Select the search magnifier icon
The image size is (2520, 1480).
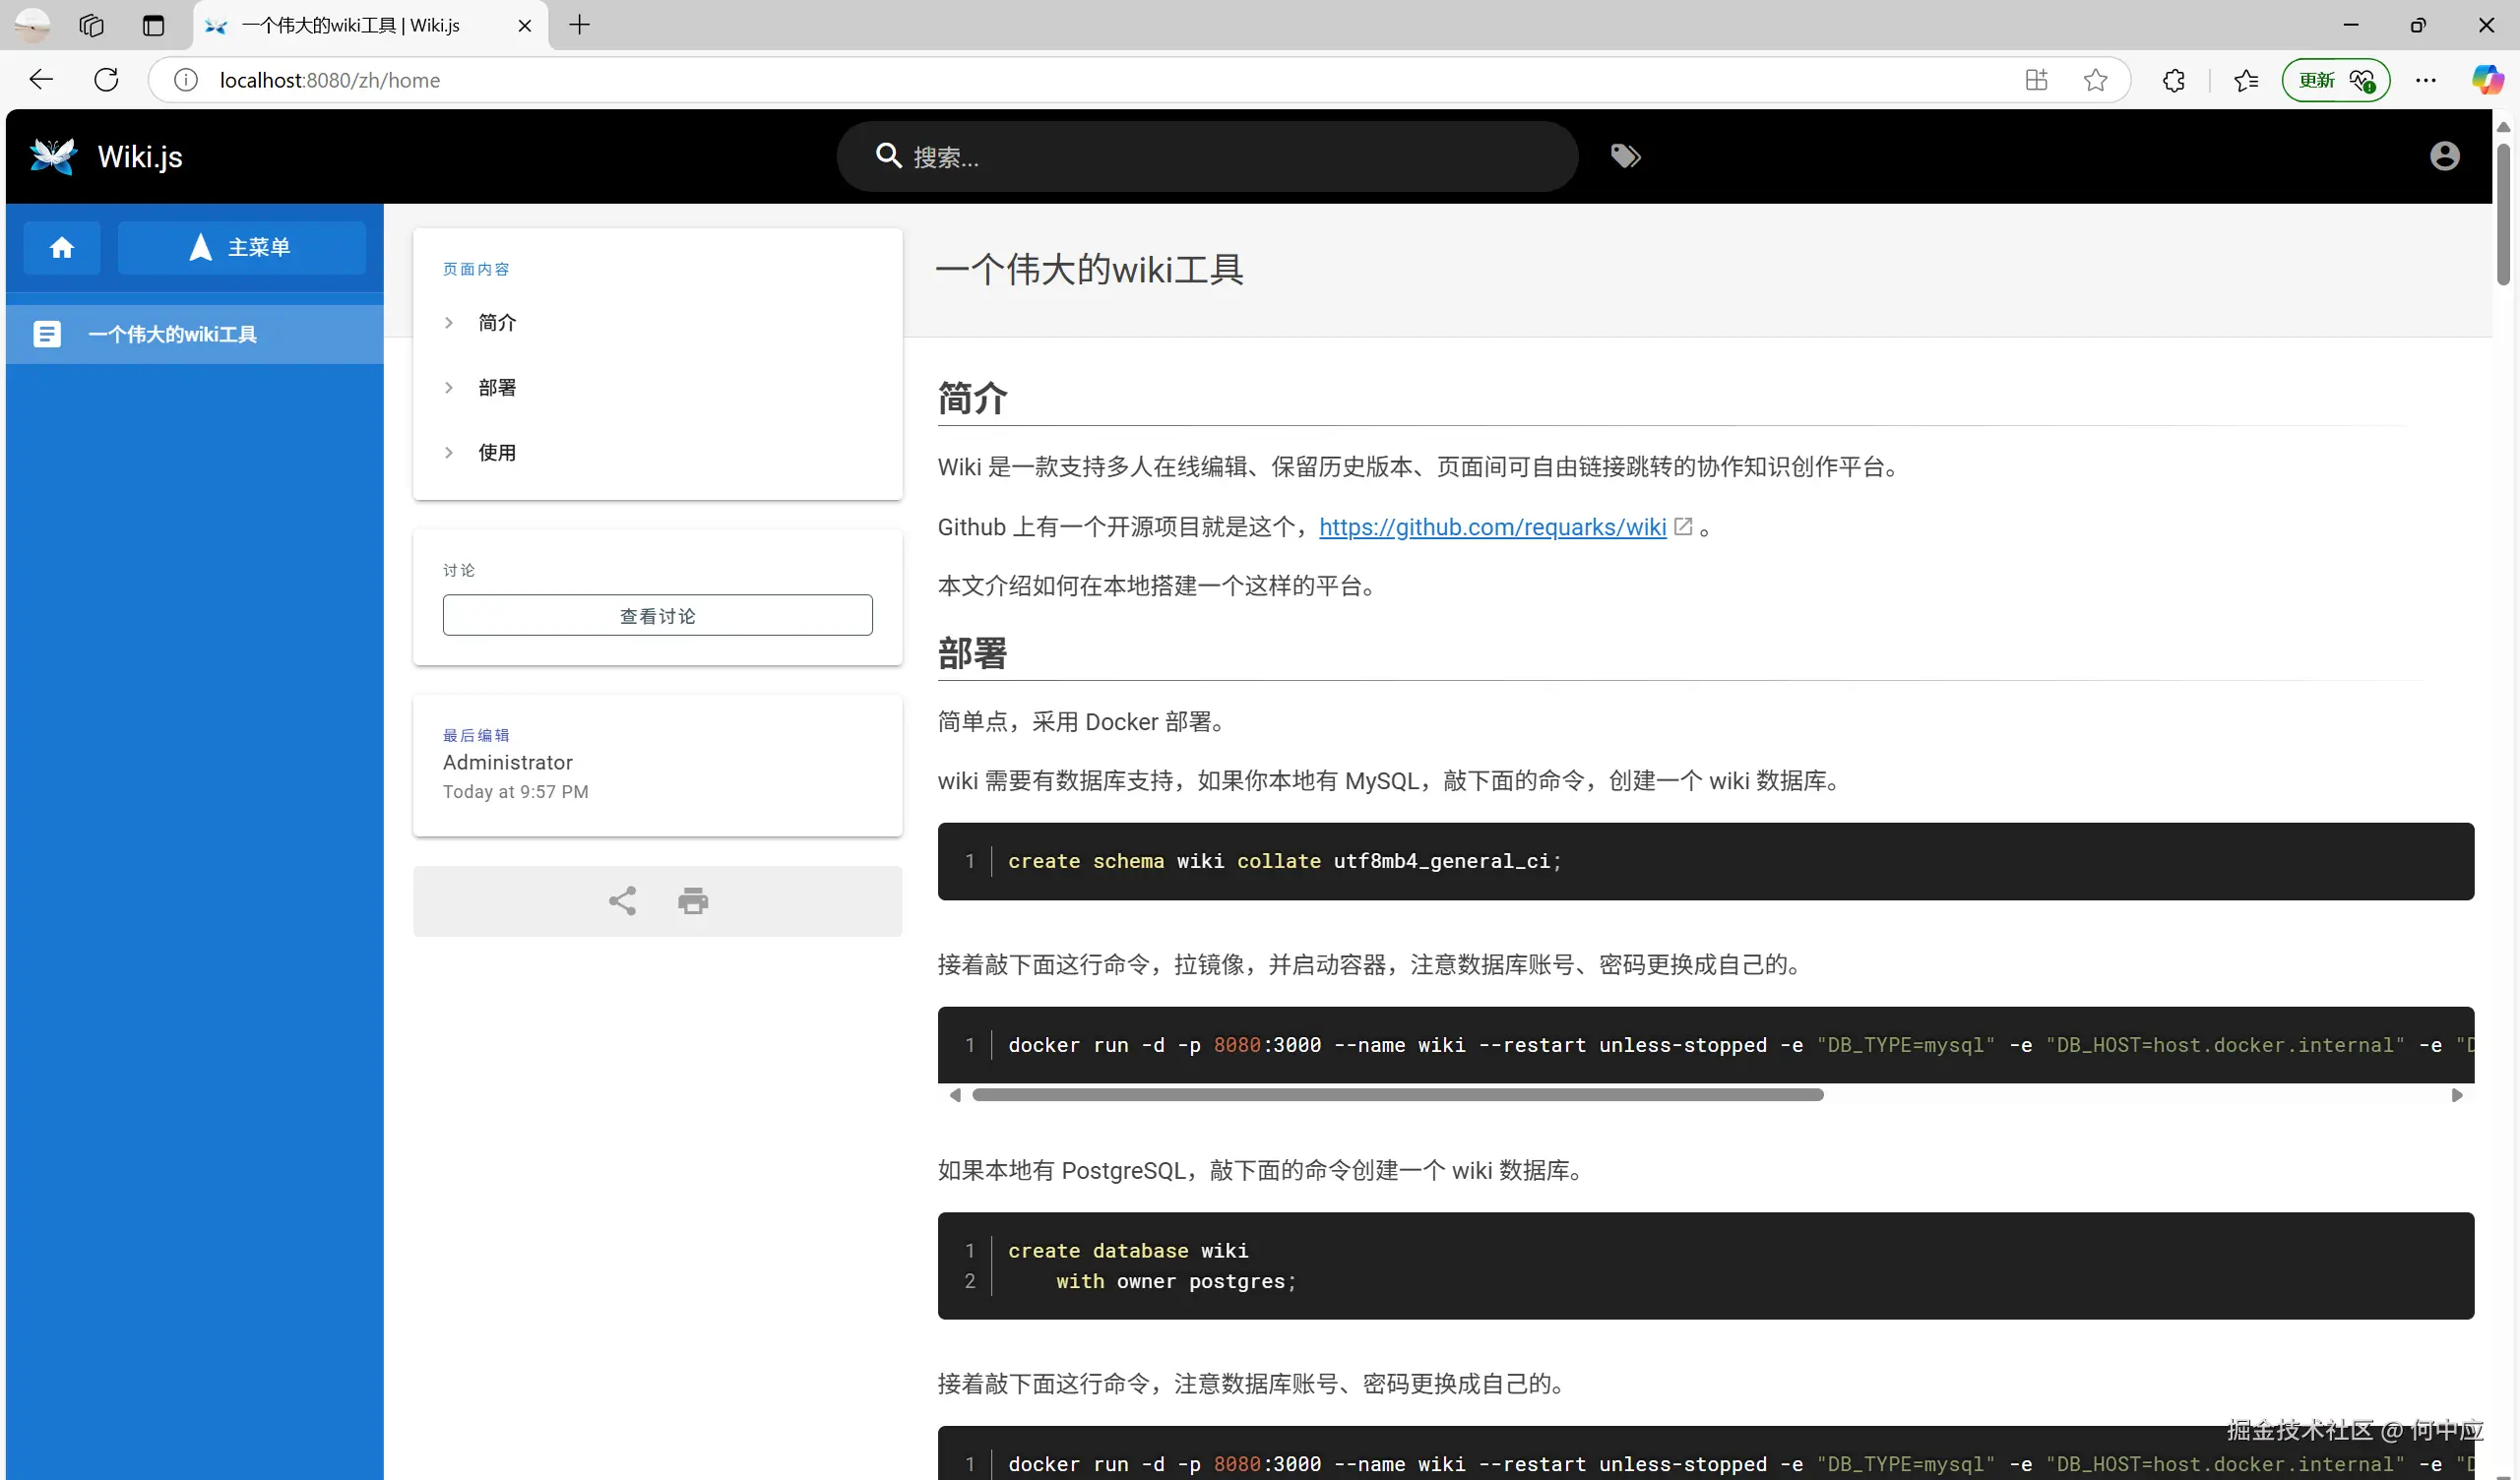889,155
